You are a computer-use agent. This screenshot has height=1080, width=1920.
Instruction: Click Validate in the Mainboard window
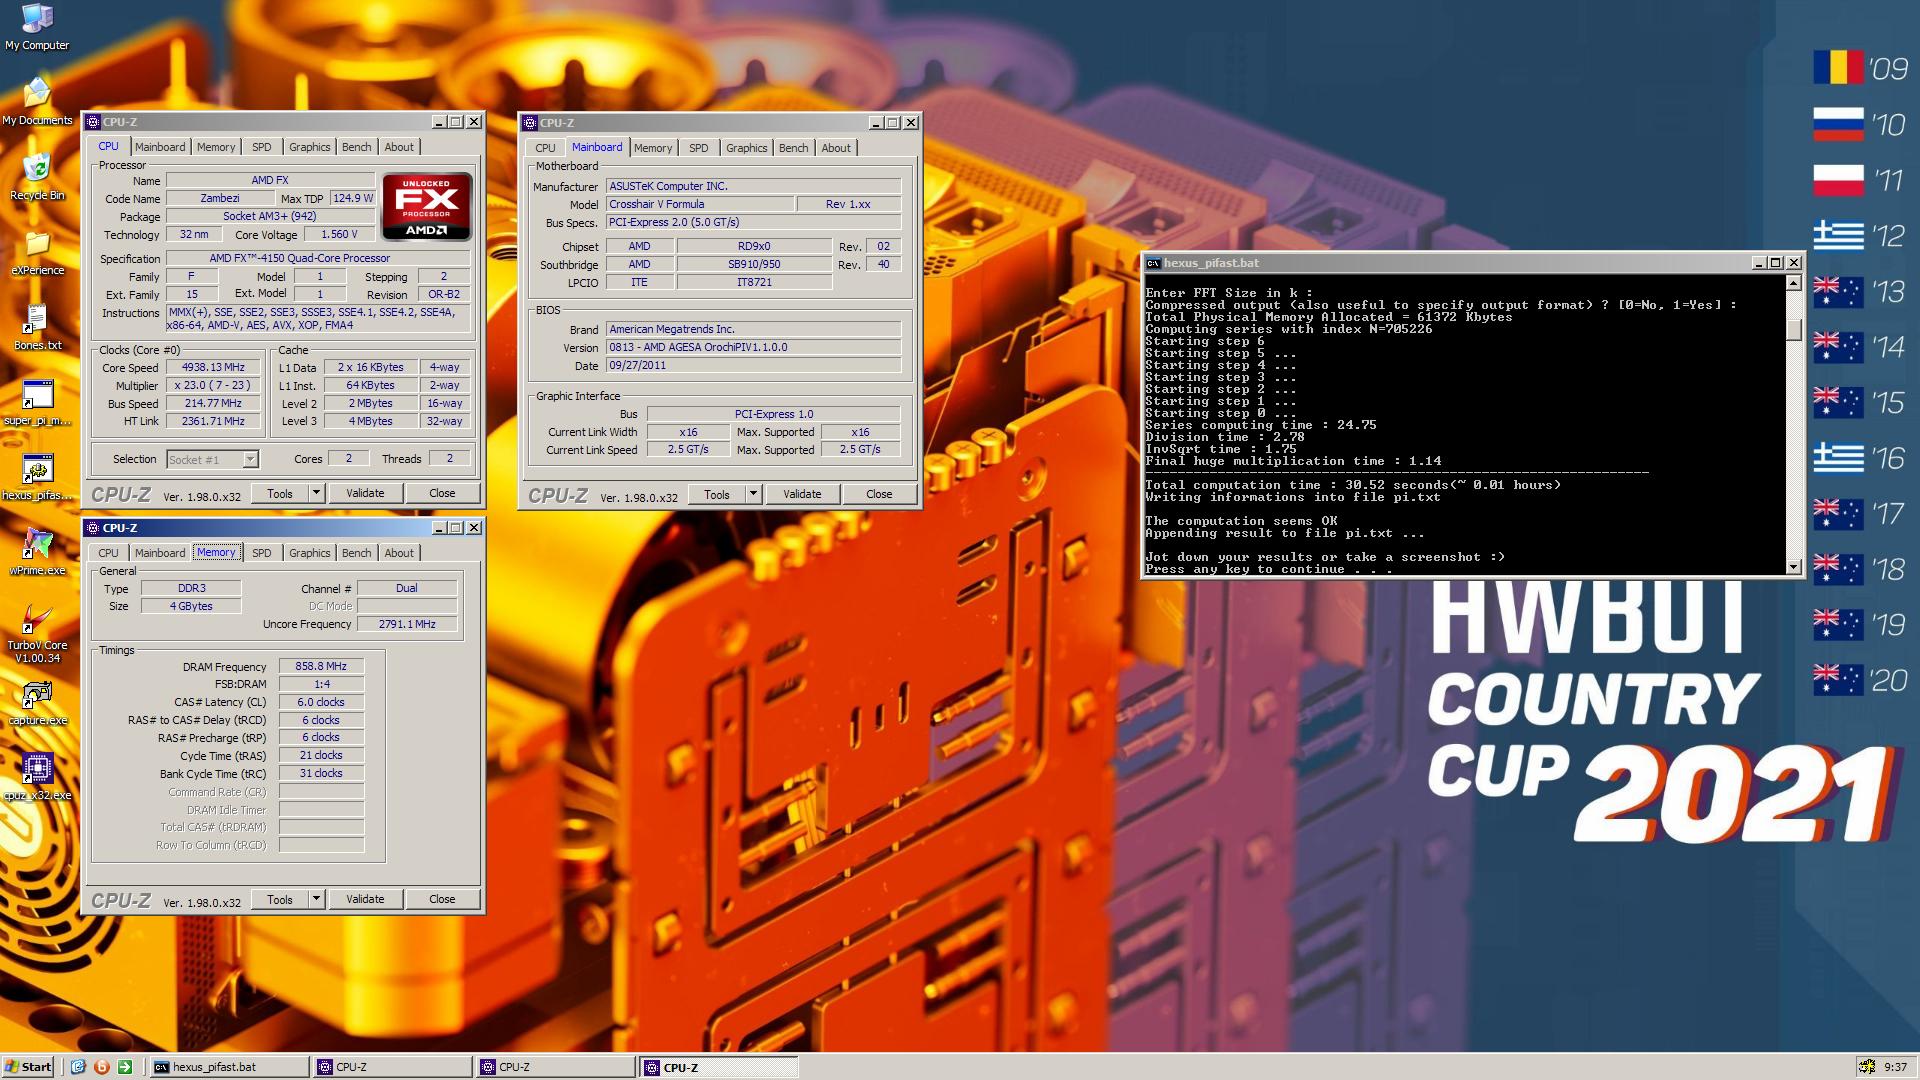(802, 494)
